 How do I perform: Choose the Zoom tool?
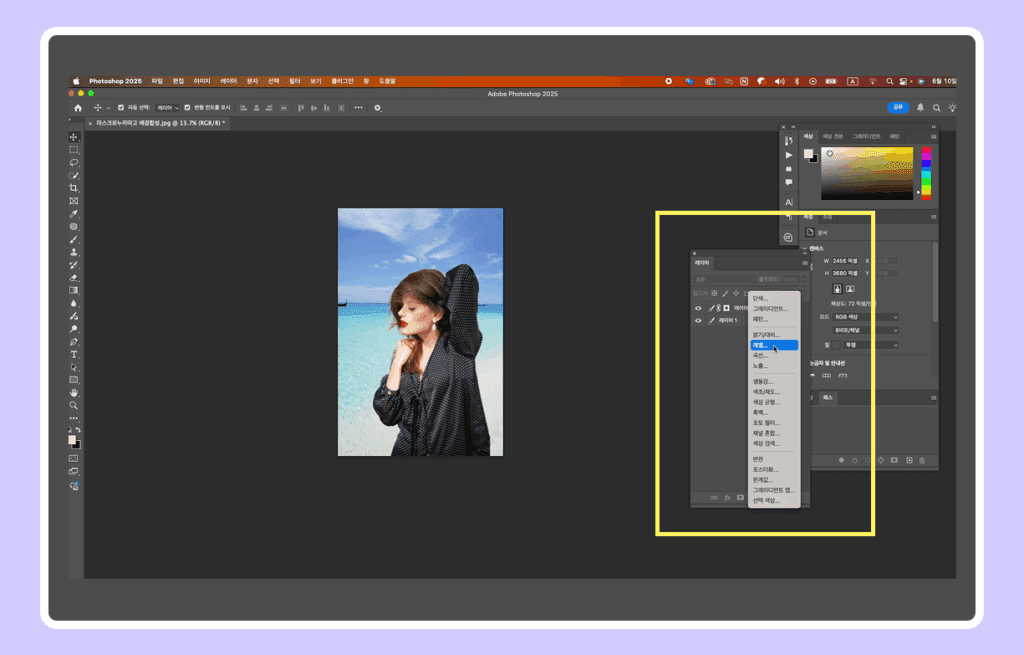coord(74,405)
